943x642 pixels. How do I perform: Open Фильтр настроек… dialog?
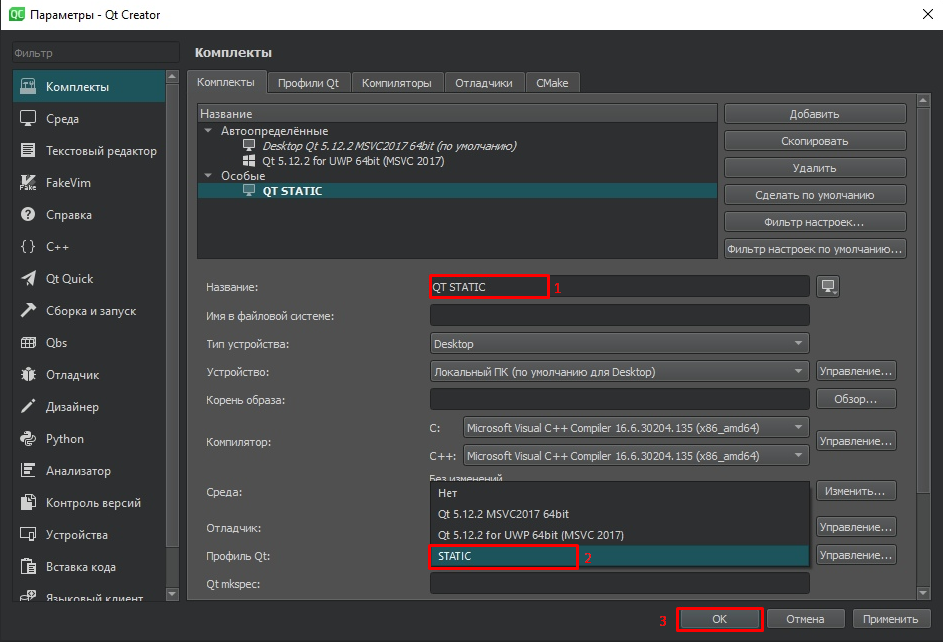(815, 222)
